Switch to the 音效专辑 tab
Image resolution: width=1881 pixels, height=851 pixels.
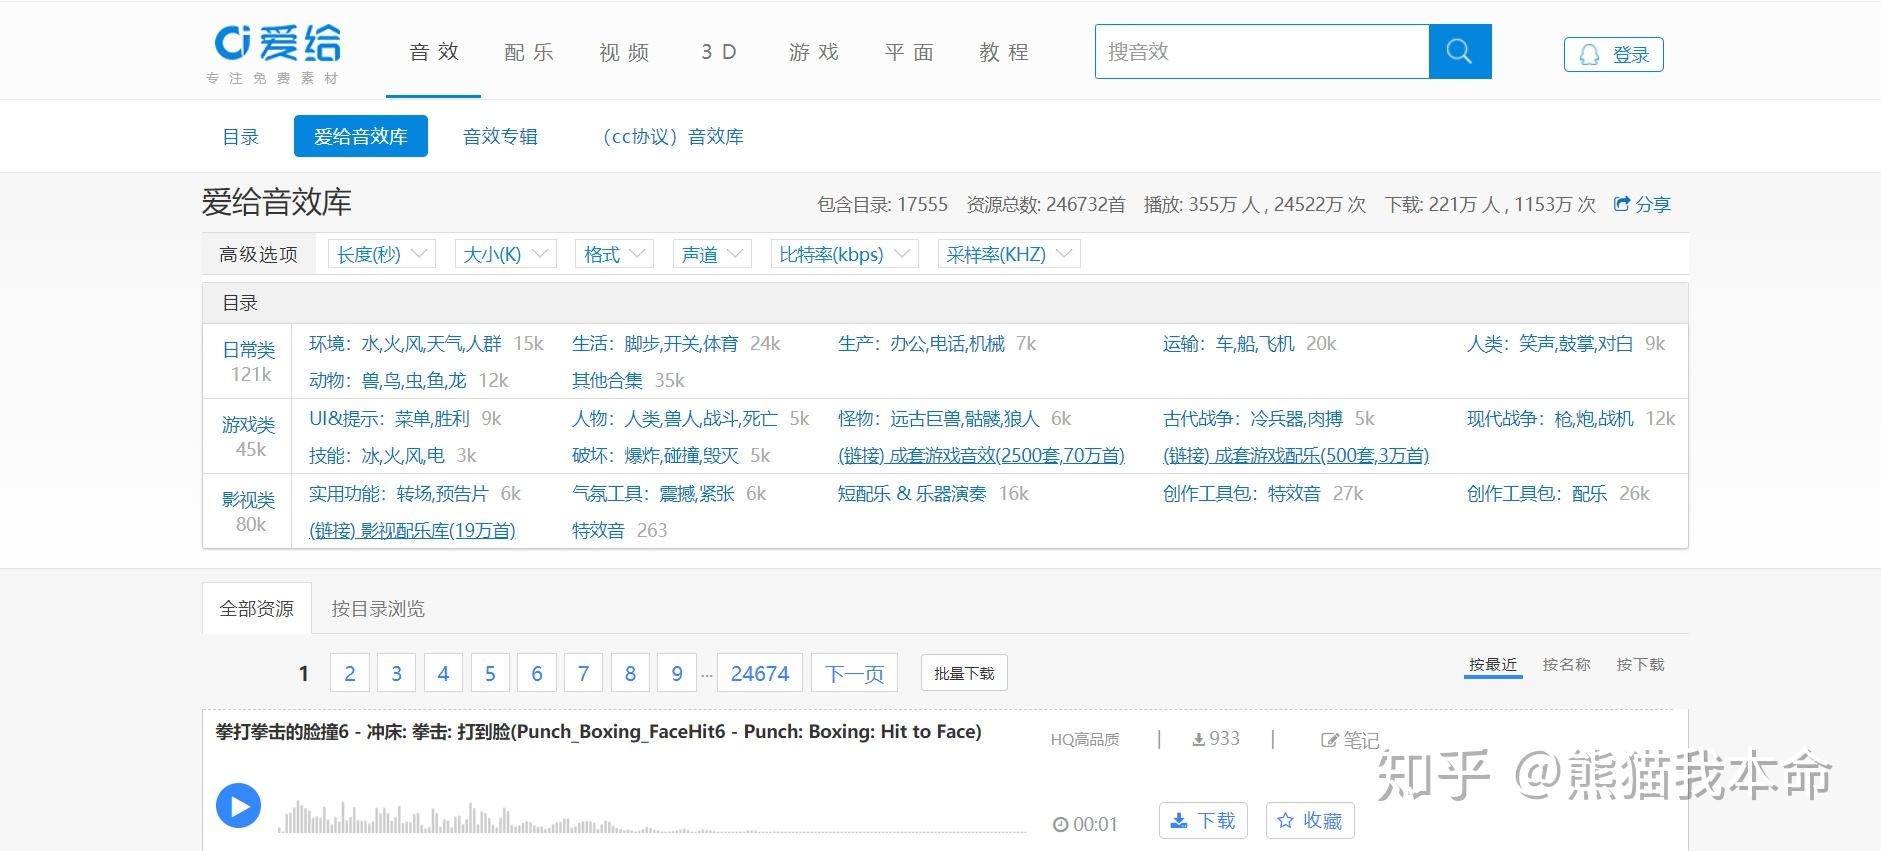click(x=500, y=136)
